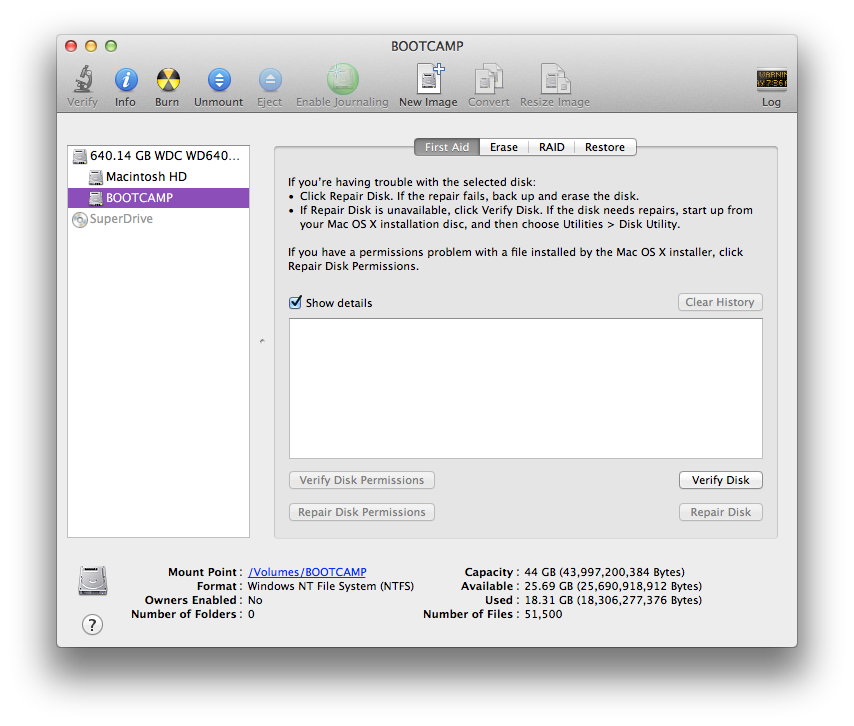Click the Resize Image toolbar icon
Image resolution: width=854 pixels, height=726 pixels.
click(555, 79)
